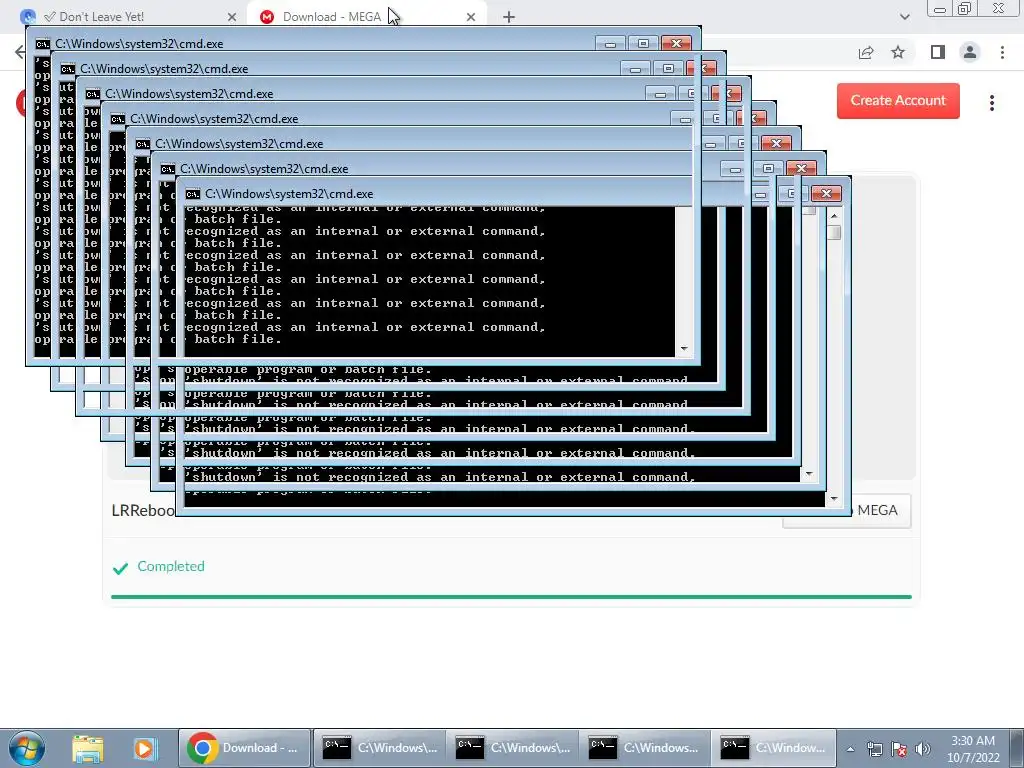This screenshot has width=1024, height=768.
Task: Open the Windows Start menu
Action: [26, 748]
